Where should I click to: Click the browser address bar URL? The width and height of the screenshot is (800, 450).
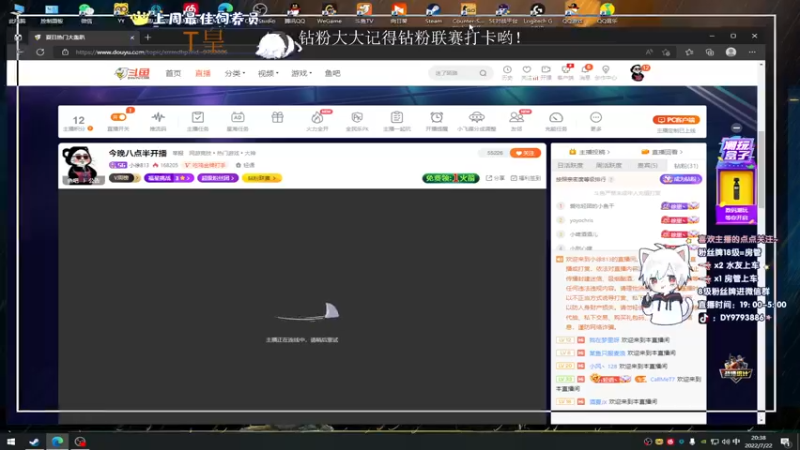click(x=153, y=52)
